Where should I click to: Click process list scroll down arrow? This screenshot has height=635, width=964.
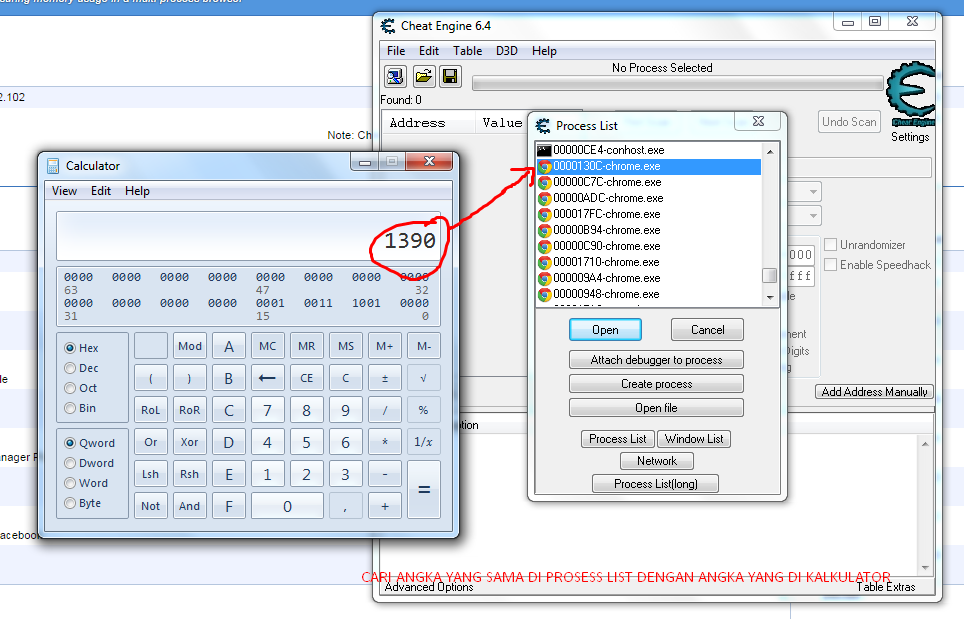point(770,298)
